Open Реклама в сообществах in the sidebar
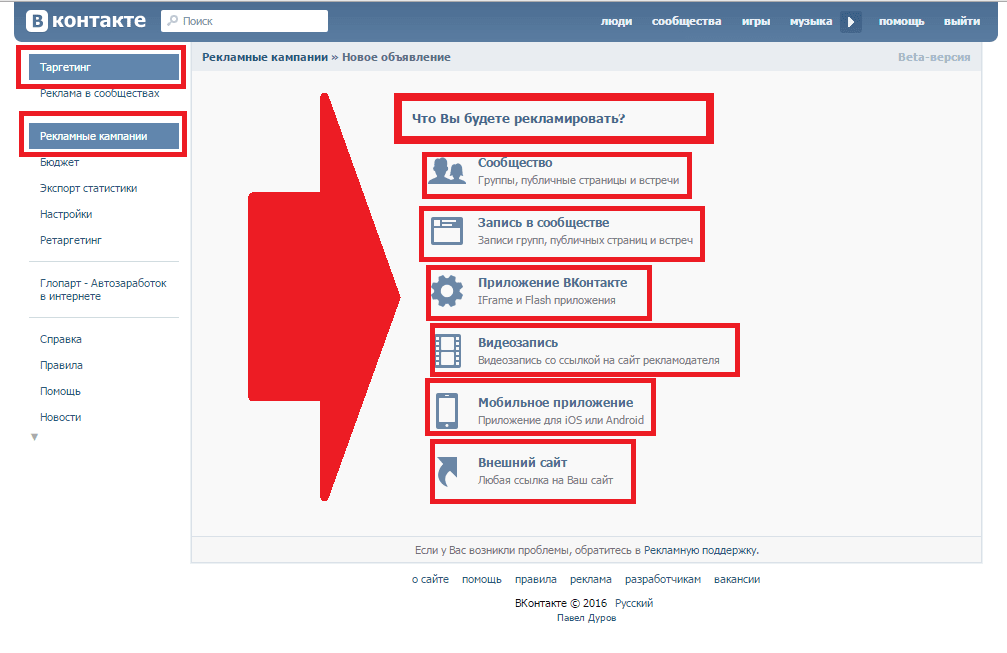1007x653 pixels. [100, 93]
